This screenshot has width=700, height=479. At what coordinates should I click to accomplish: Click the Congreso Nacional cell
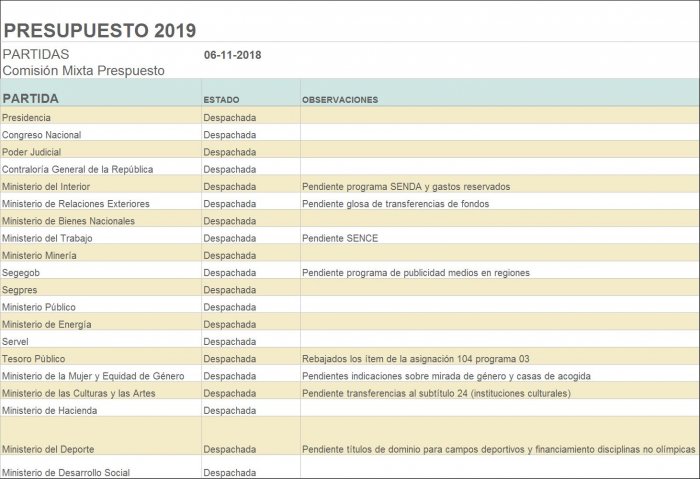tap(42, 135)
